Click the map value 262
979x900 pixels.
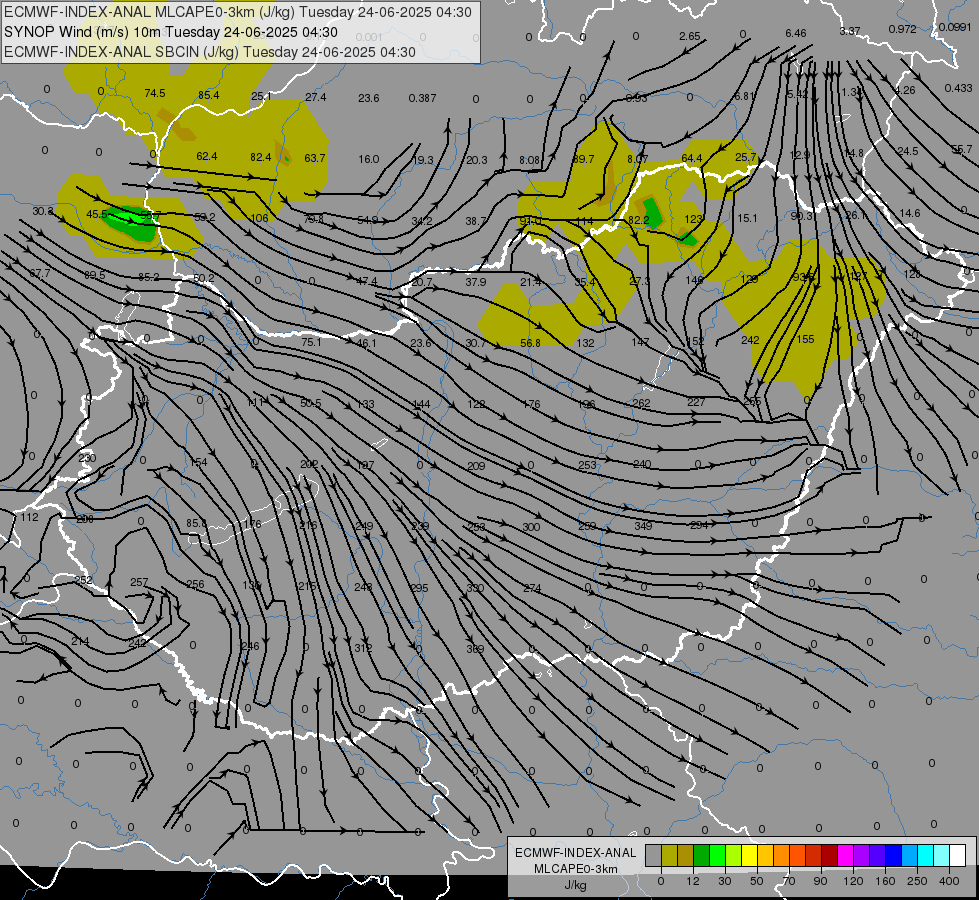click(641, 403)
